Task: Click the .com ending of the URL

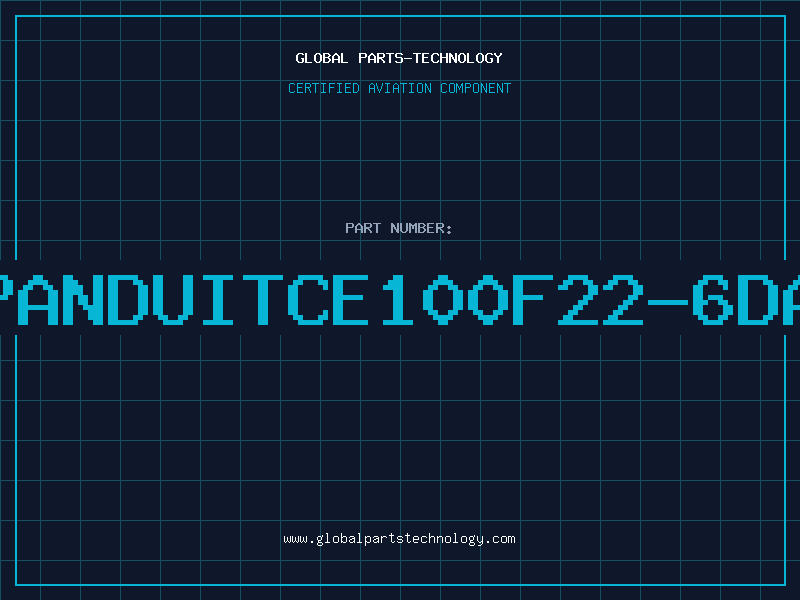Action: click(501, 539)
